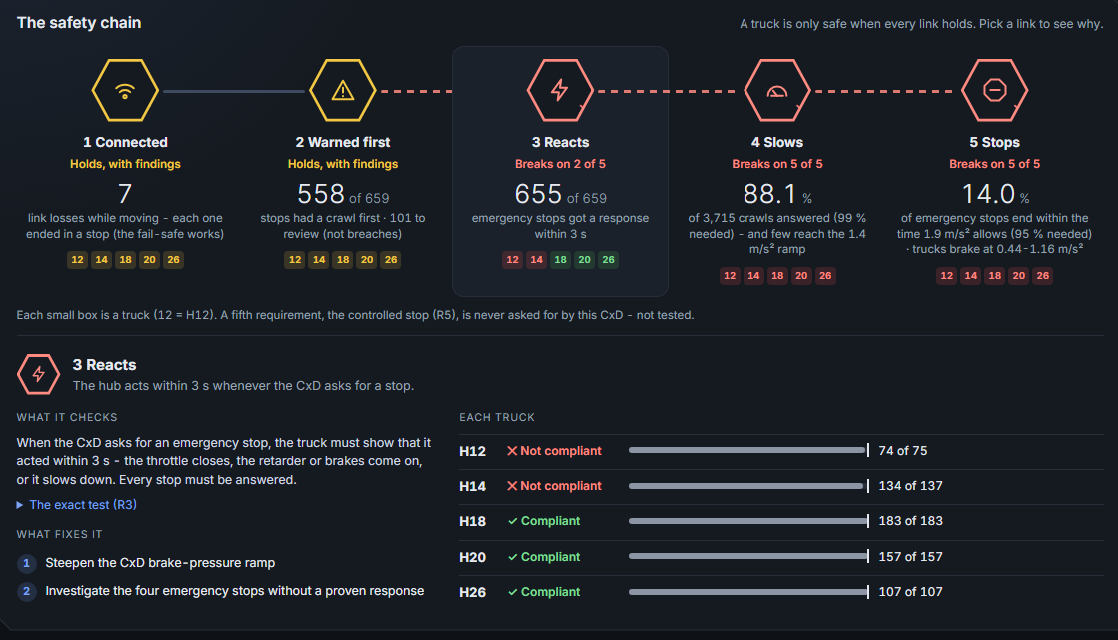Click "Investigate the four emergency stops" fix
The height and width of the screenshot is (640, 1118).
click(x=235, y=591)
